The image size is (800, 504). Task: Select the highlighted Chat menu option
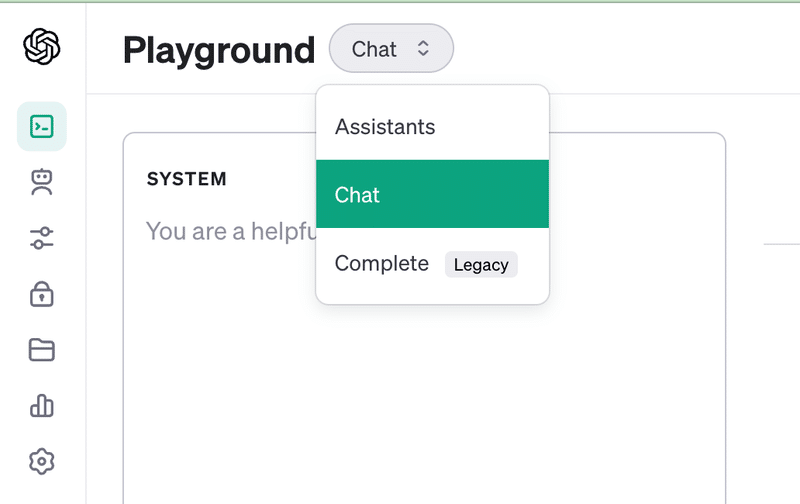(433, 194)
